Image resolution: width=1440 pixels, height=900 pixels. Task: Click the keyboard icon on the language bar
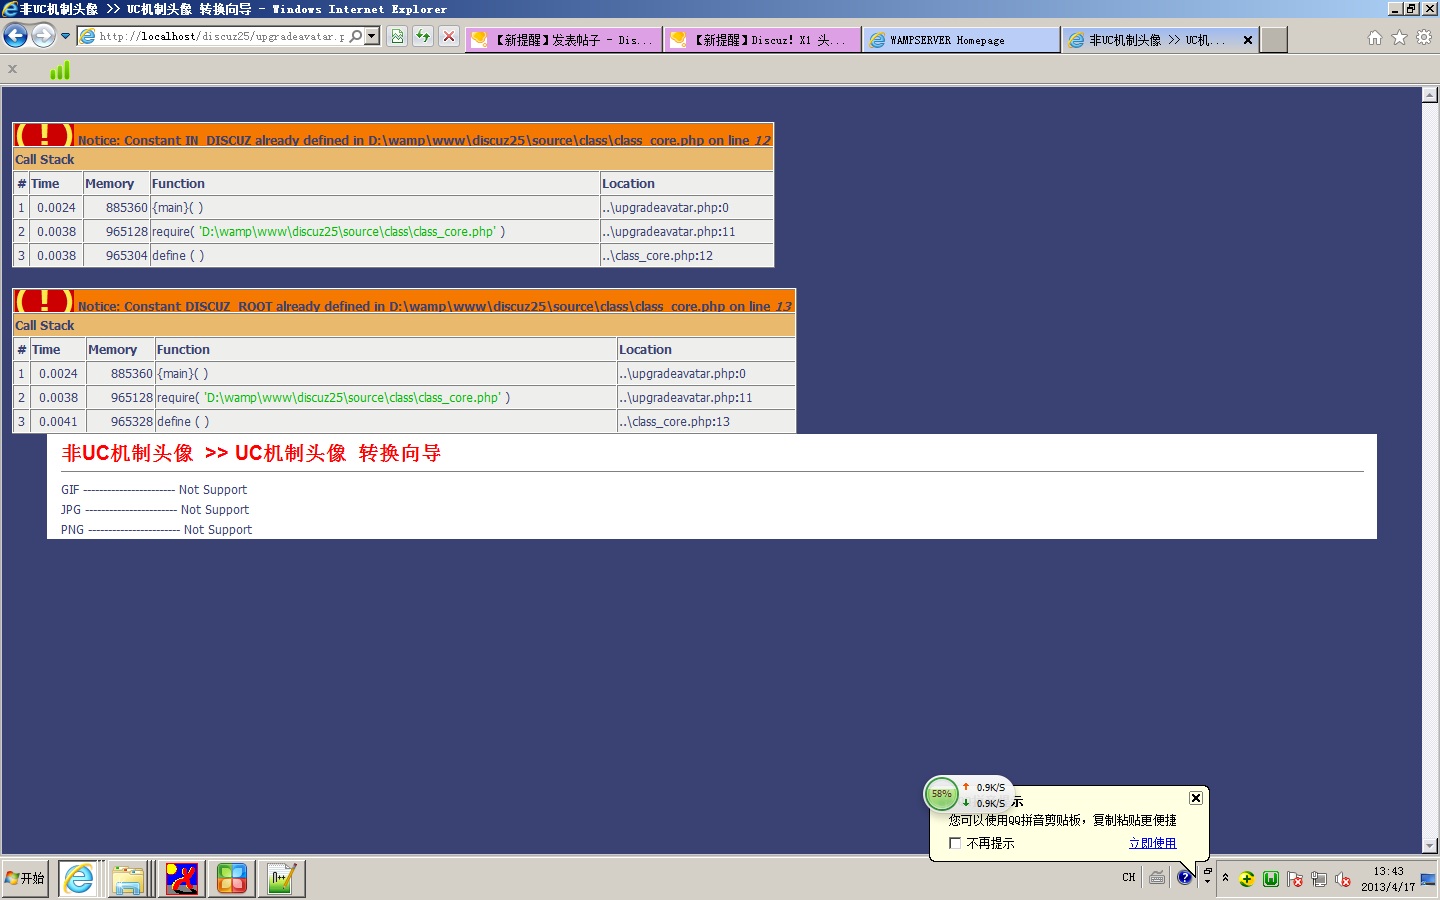click(1157, 878)
